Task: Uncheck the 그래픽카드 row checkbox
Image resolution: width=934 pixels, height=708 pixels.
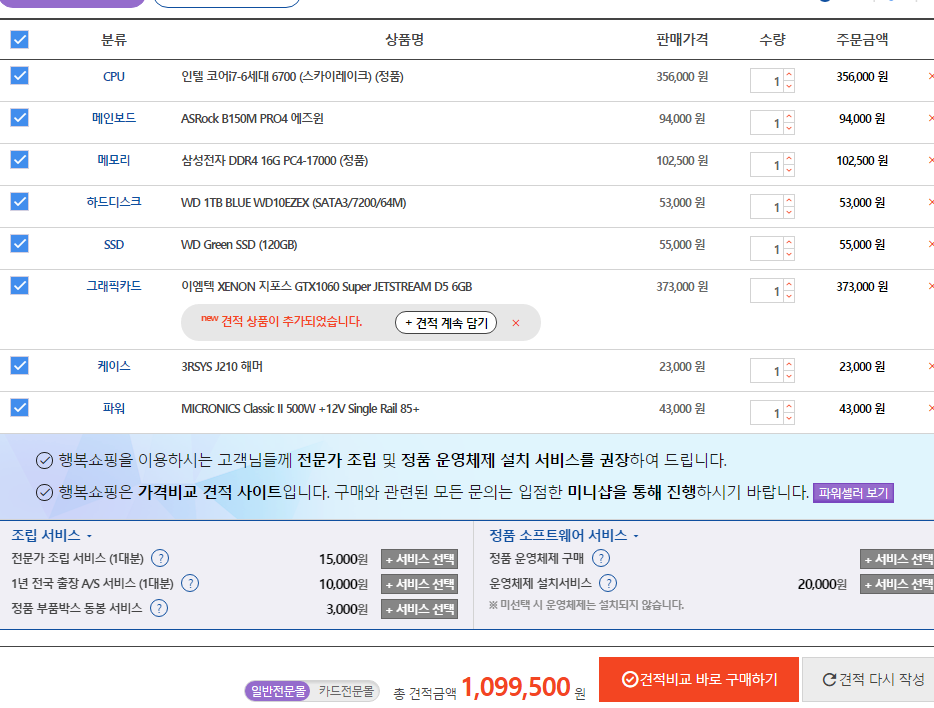Action: [x=20, y=286]
